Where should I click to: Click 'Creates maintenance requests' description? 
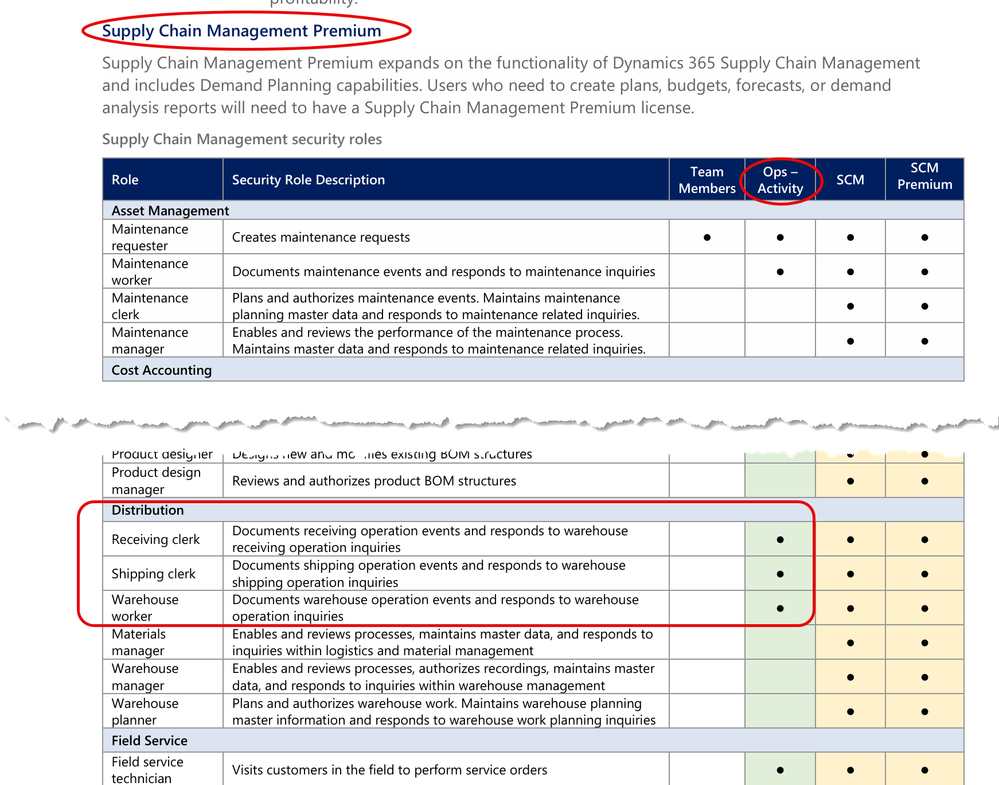(321, 237)
